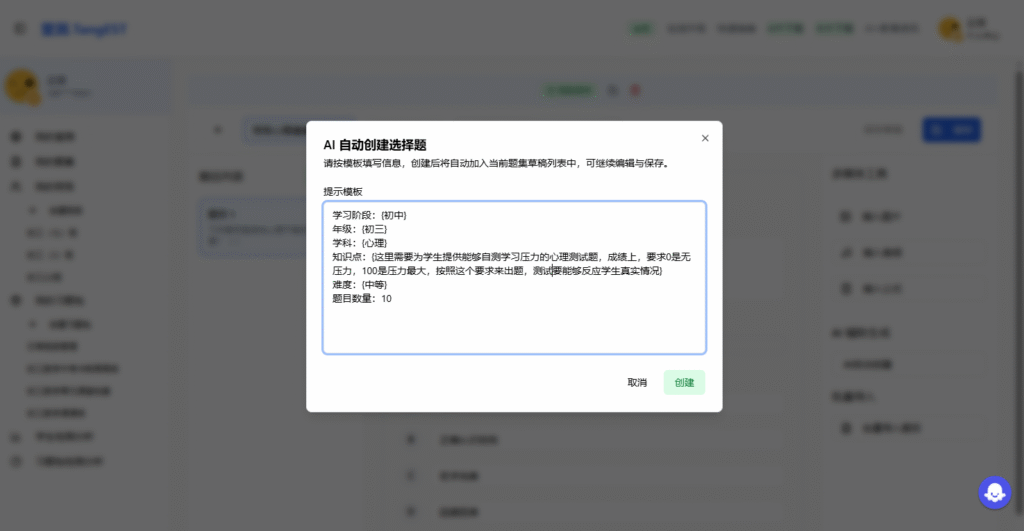The width and height of the screenshot is (1024, 531).
Task: Collapse the first expandable sidebar group
Action: (33, 211)
